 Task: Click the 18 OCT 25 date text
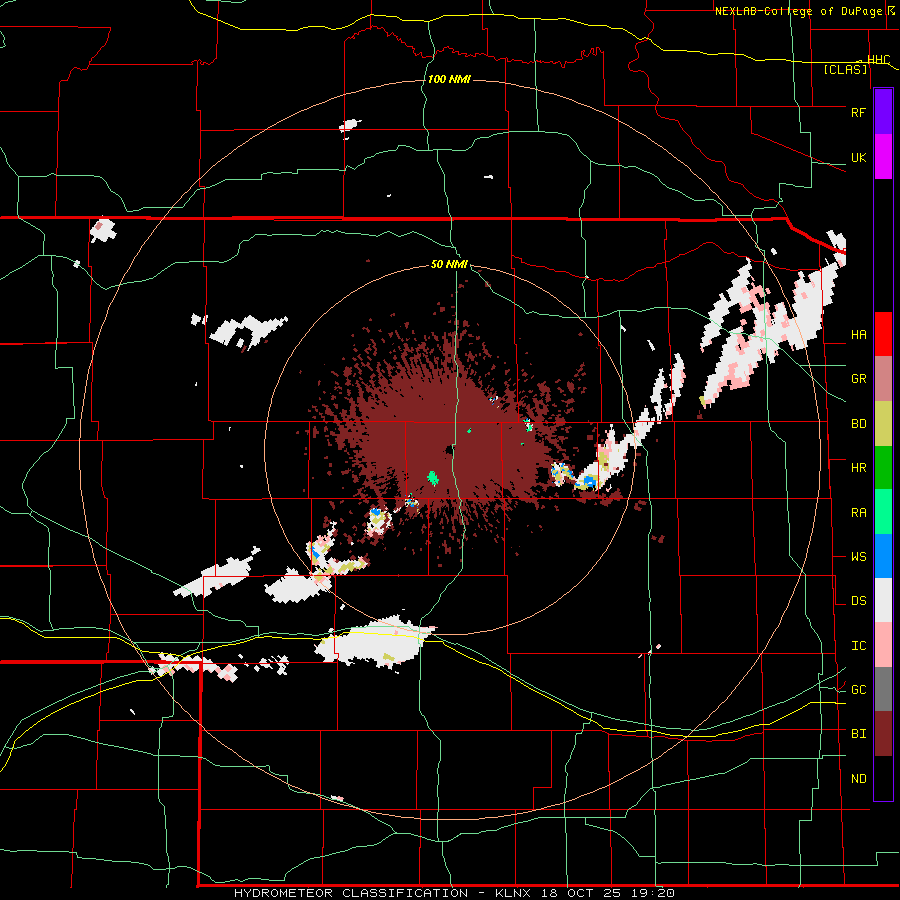[583, 893]
